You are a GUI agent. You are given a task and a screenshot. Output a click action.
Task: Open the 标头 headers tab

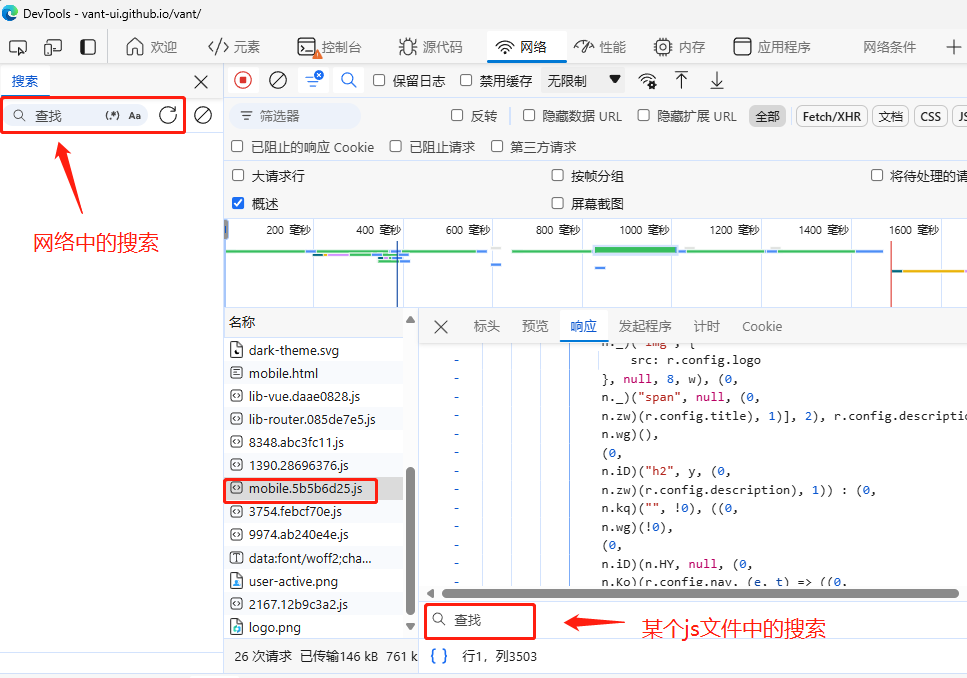[x=487, y=326]
